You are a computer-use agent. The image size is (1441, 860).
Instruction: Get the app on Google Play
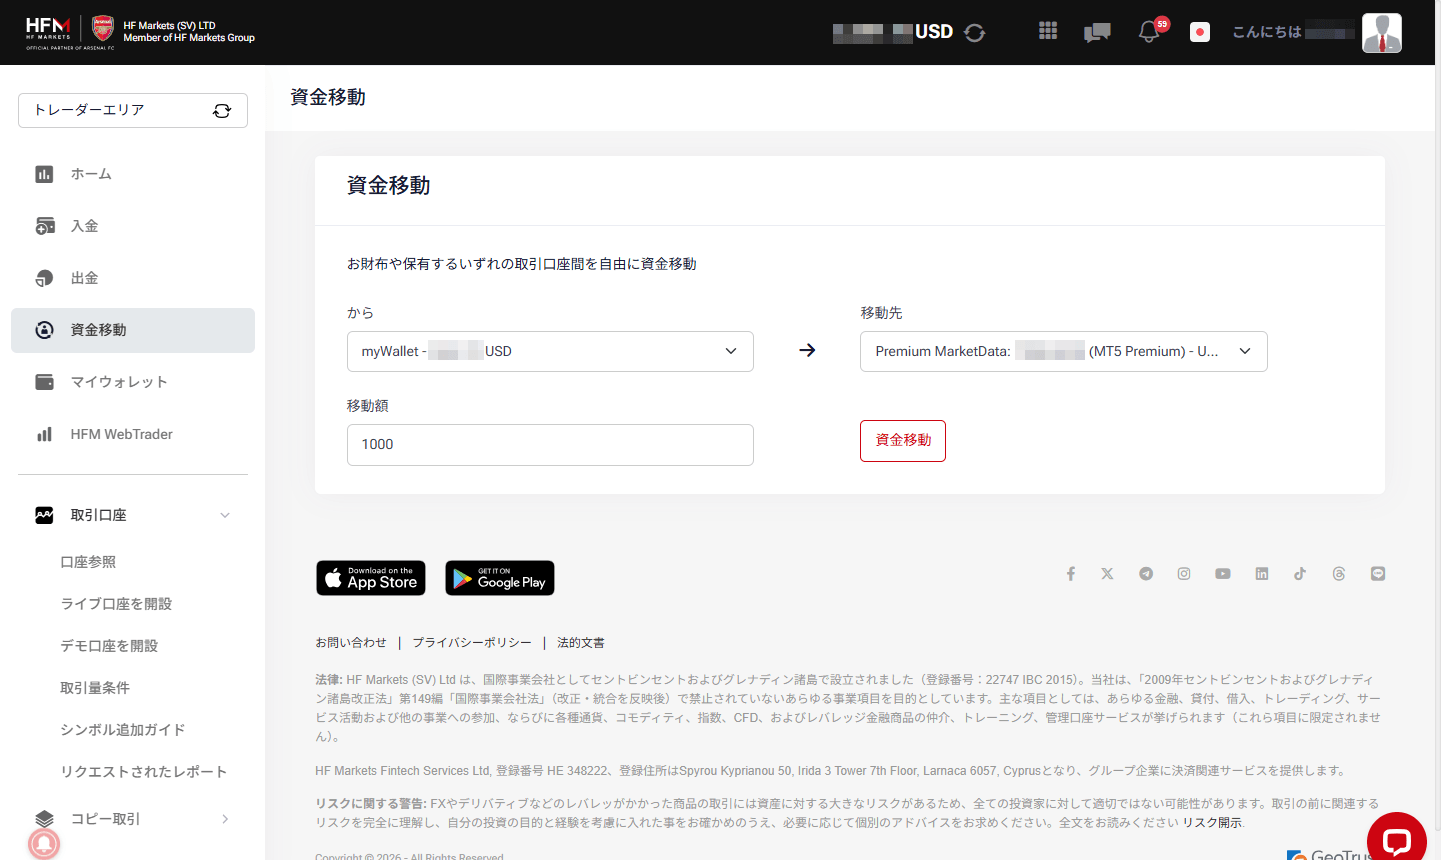(500, 578)
